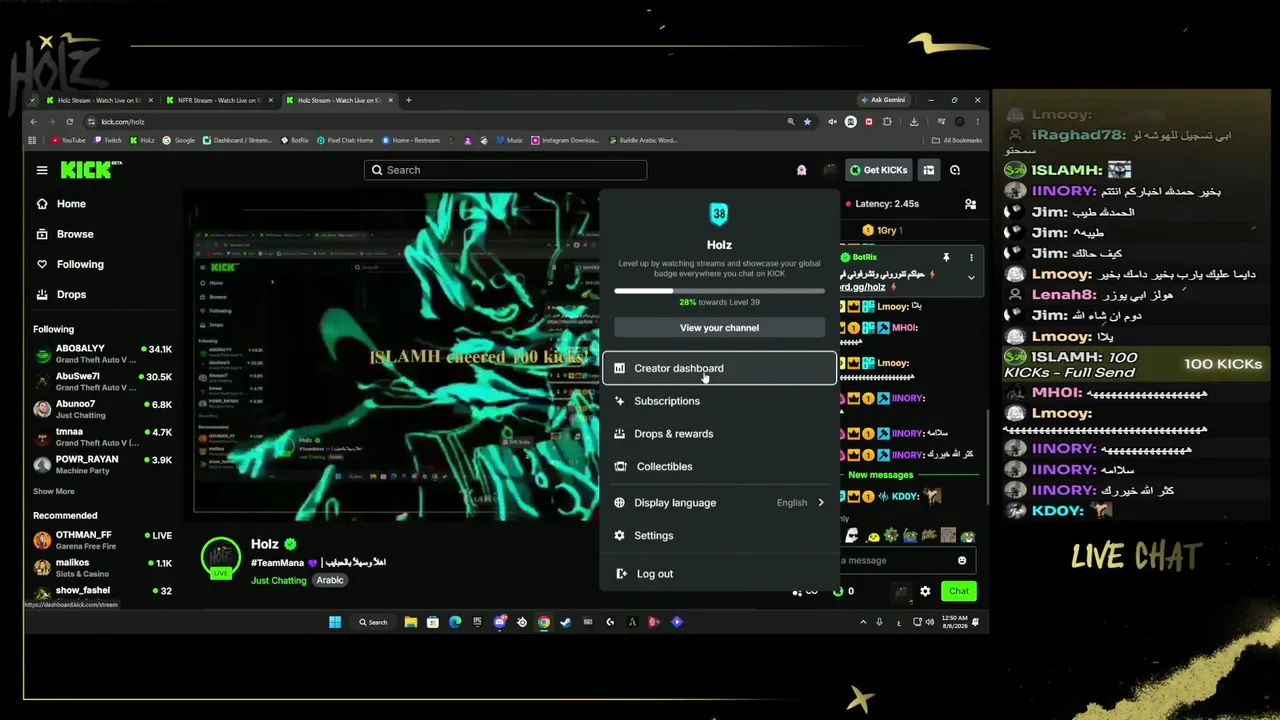Click the Chrome extensions puzzle icon
Image resolution: width=1280 pixels, height=720 pixels.
click(x=887, y=122)
